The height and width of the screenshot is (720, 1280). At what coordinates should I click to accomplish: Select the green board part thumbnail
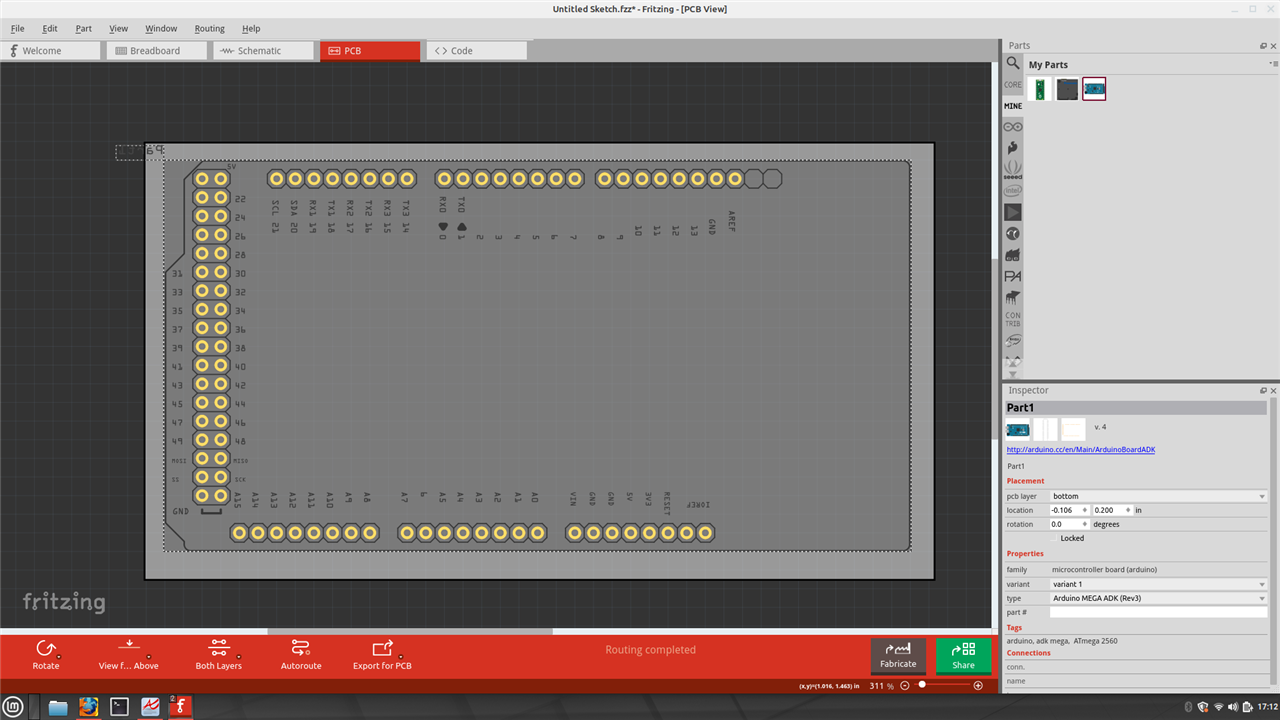point(1041,89)
